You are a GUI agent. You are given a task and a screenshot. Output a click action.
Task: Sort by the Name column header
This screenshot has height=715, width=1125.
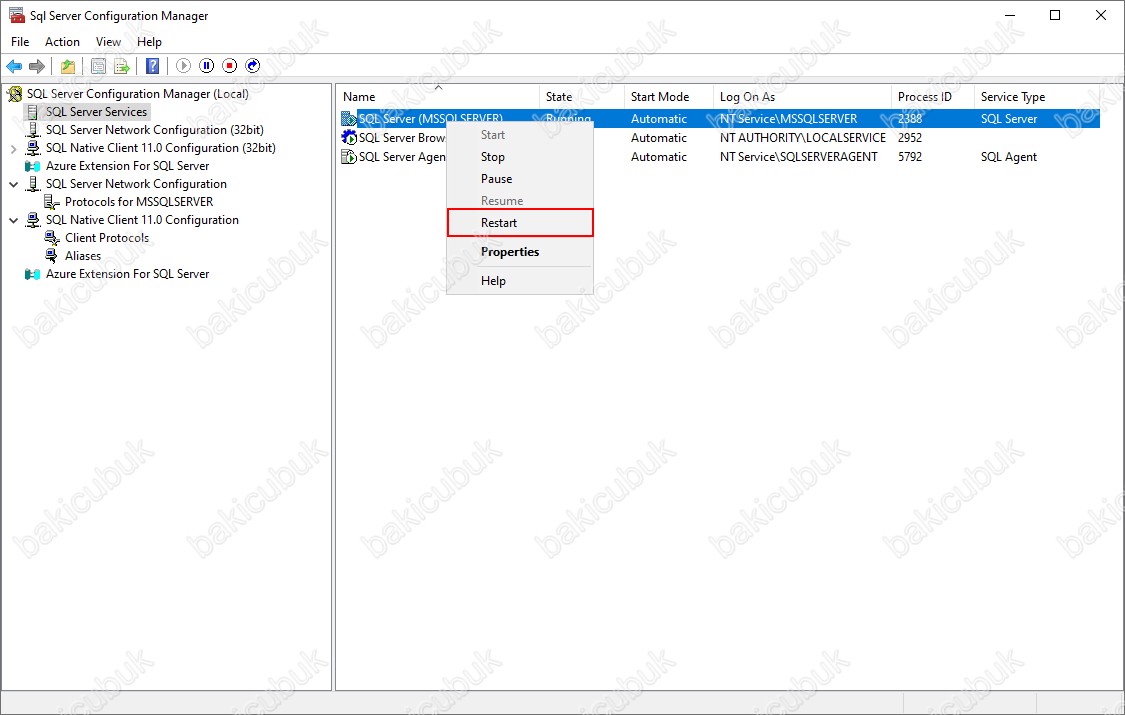(x=438, y=97)
